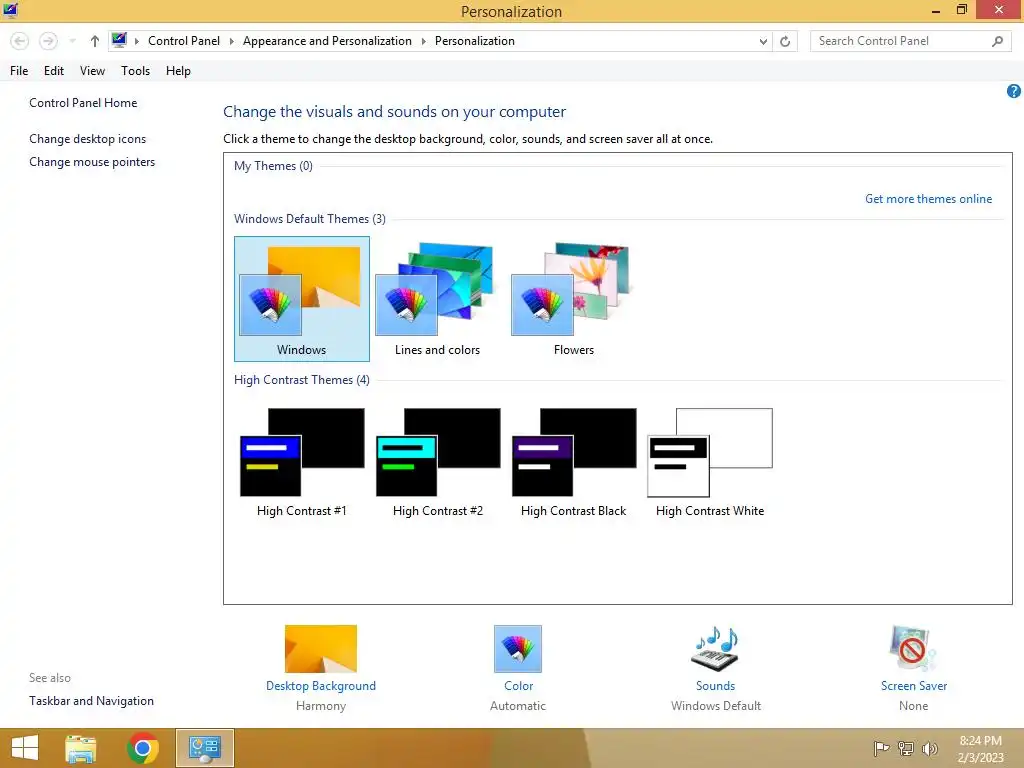Viewport: 1024px width, 768px height.
Task: Select the Lines and colors theme
Action: tap(438, 299)
